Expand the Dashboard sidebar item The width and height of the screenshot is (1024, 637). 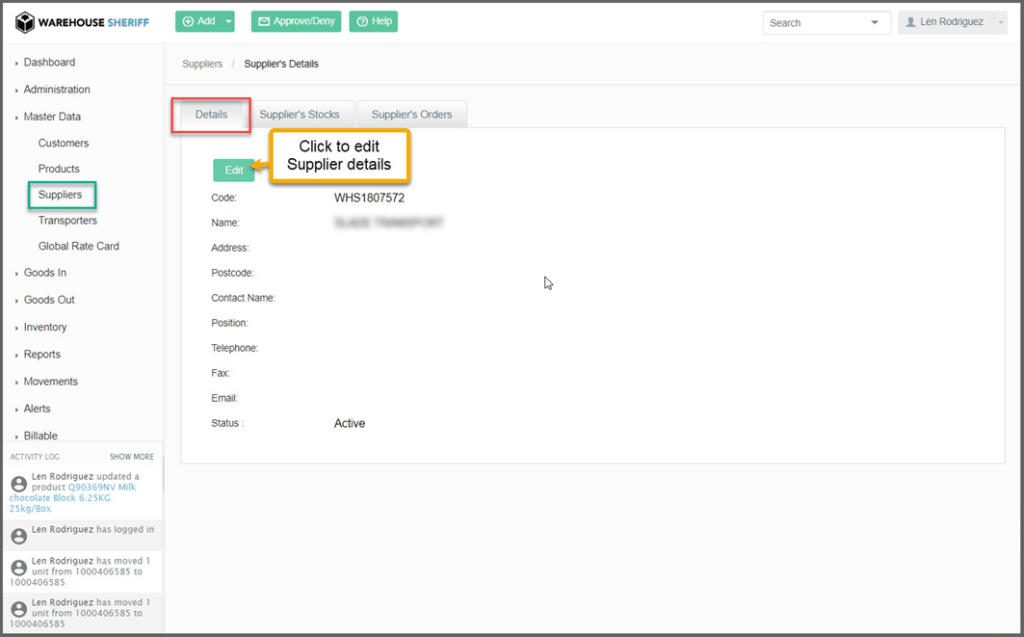coord(49,62)
